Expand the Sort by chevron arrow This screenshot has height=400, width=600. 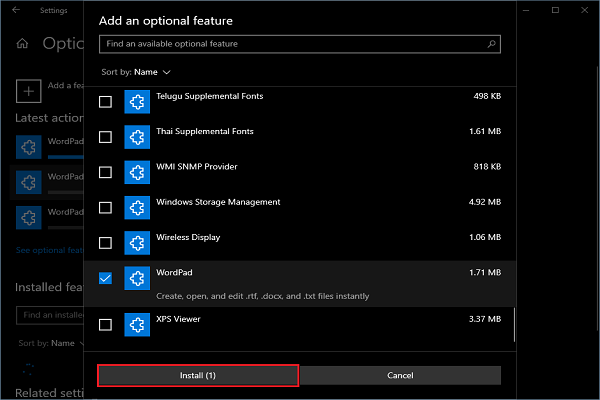point(166,72)
